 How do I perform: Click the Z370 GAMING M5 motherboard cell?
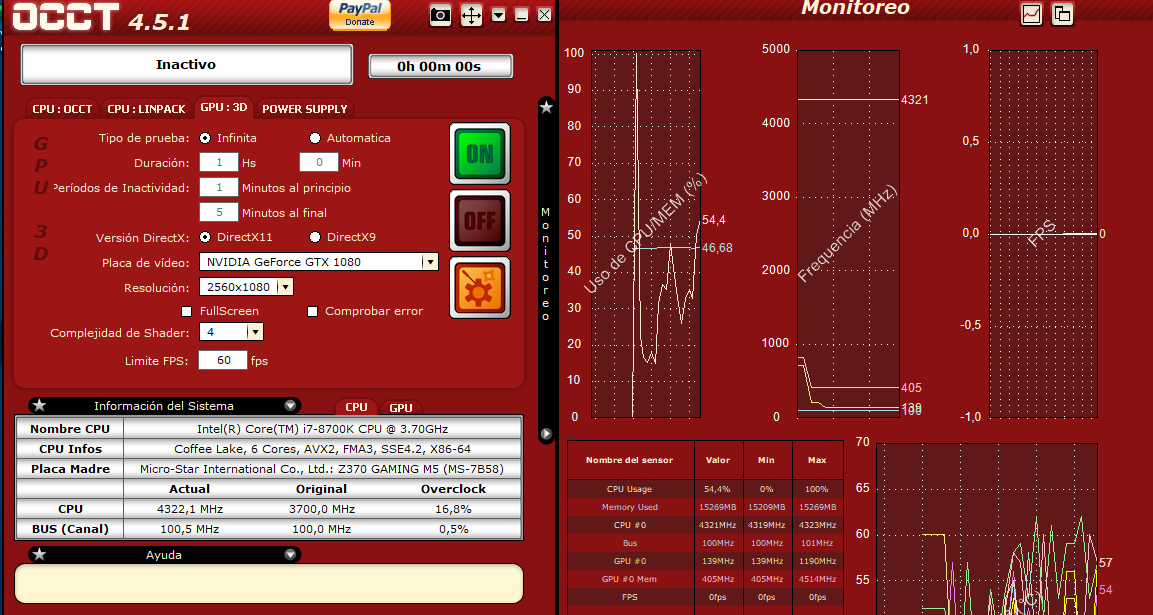[x=322, y=469]
